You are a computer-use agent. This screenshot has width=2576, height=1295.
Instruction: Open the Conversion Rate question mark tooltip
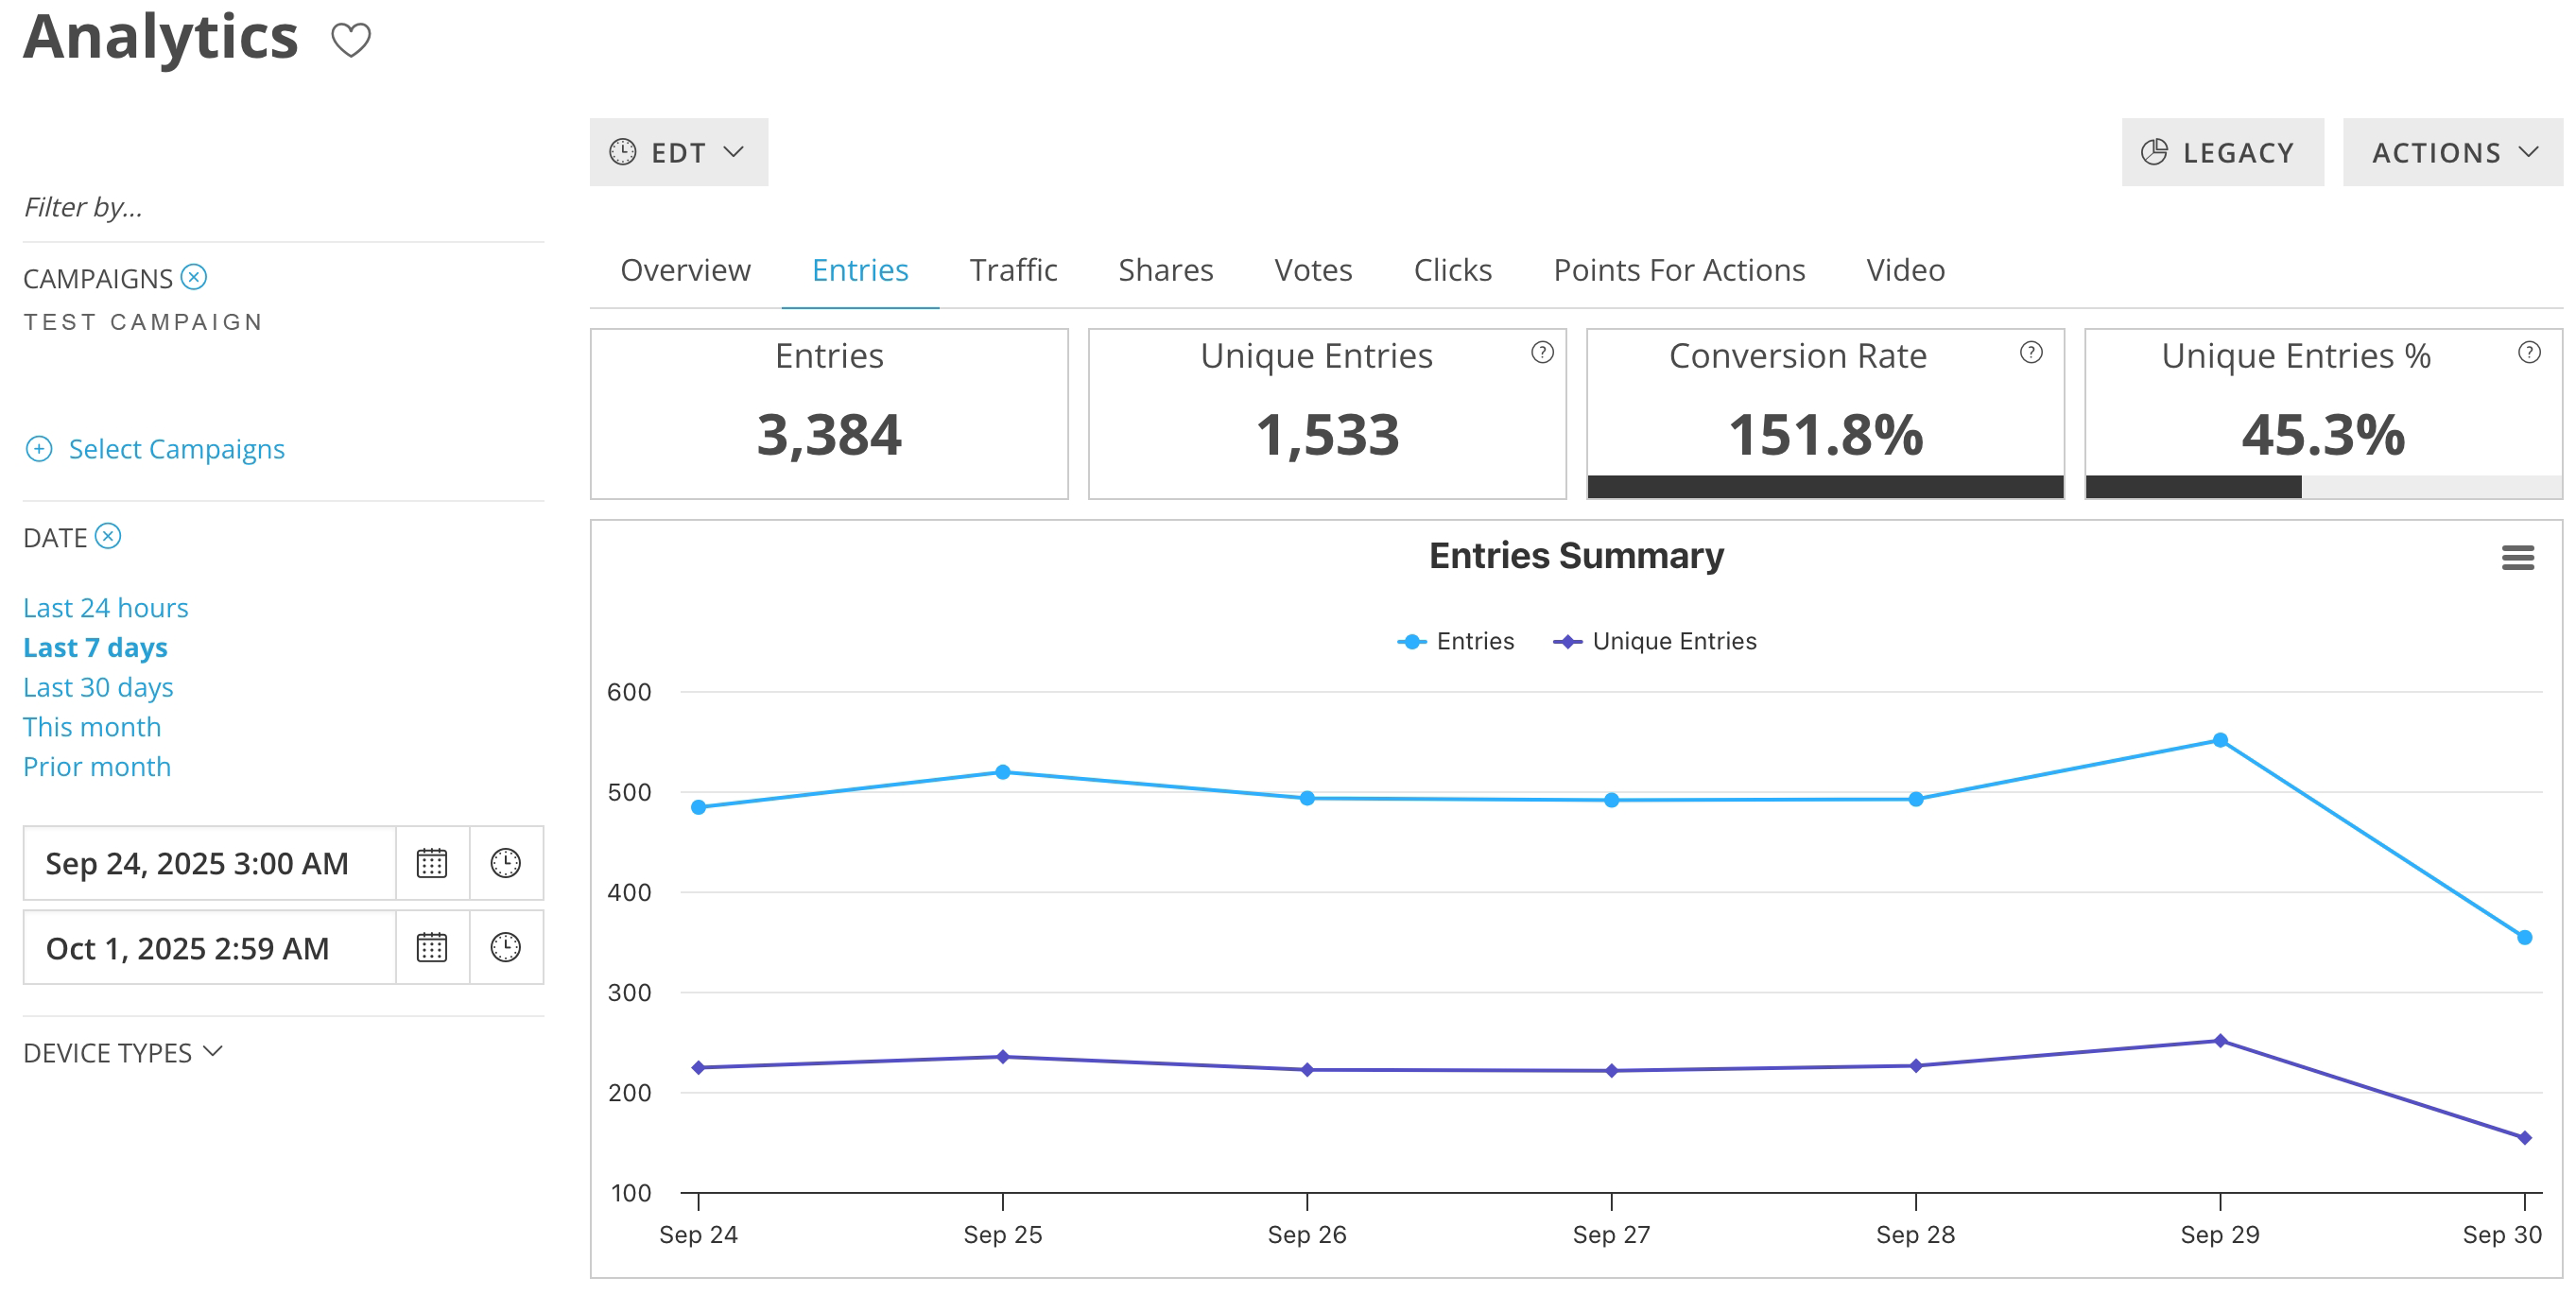[2031, 352]
